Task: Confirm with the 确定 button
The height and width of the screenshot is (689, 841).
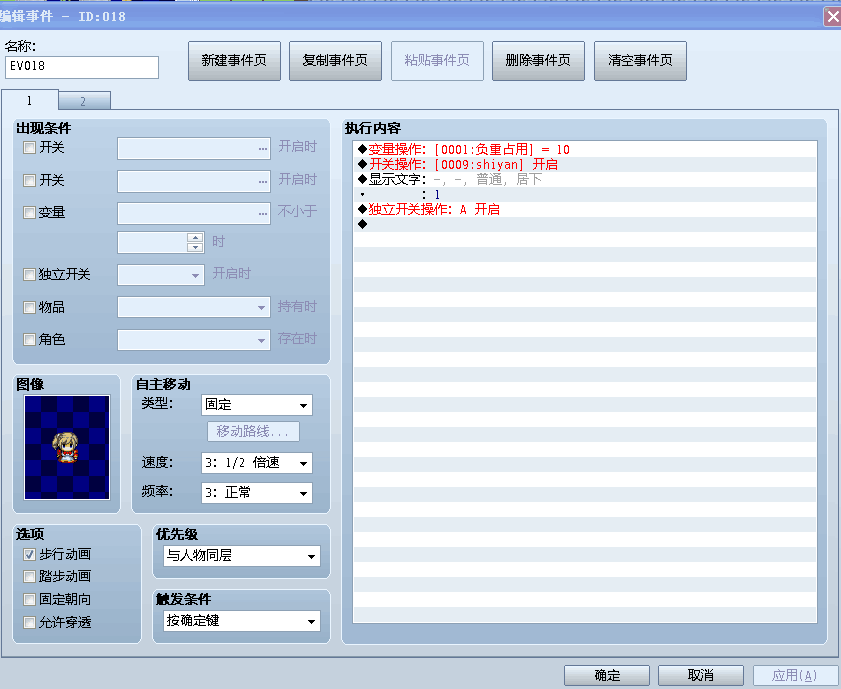Action: (x=607, y=675)
